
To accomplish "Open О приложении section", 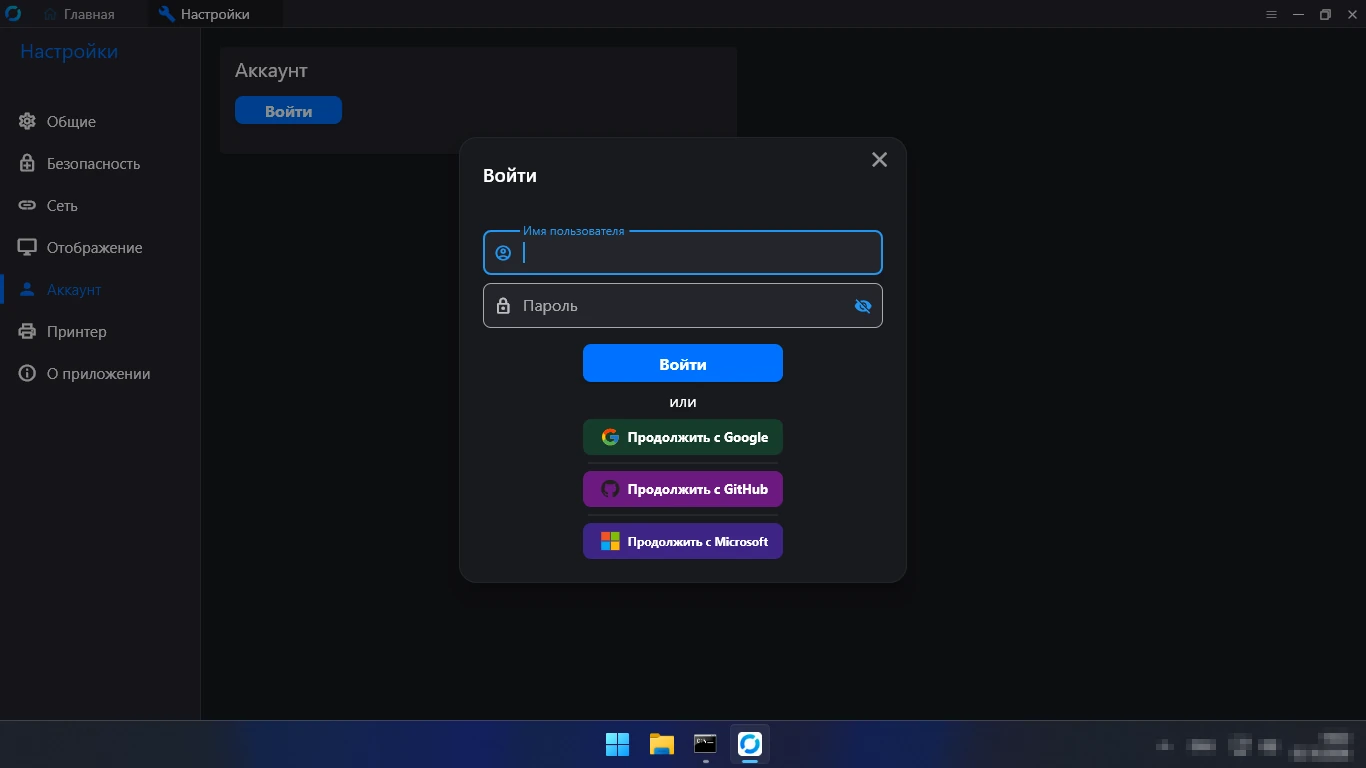I will coord(100,374).
